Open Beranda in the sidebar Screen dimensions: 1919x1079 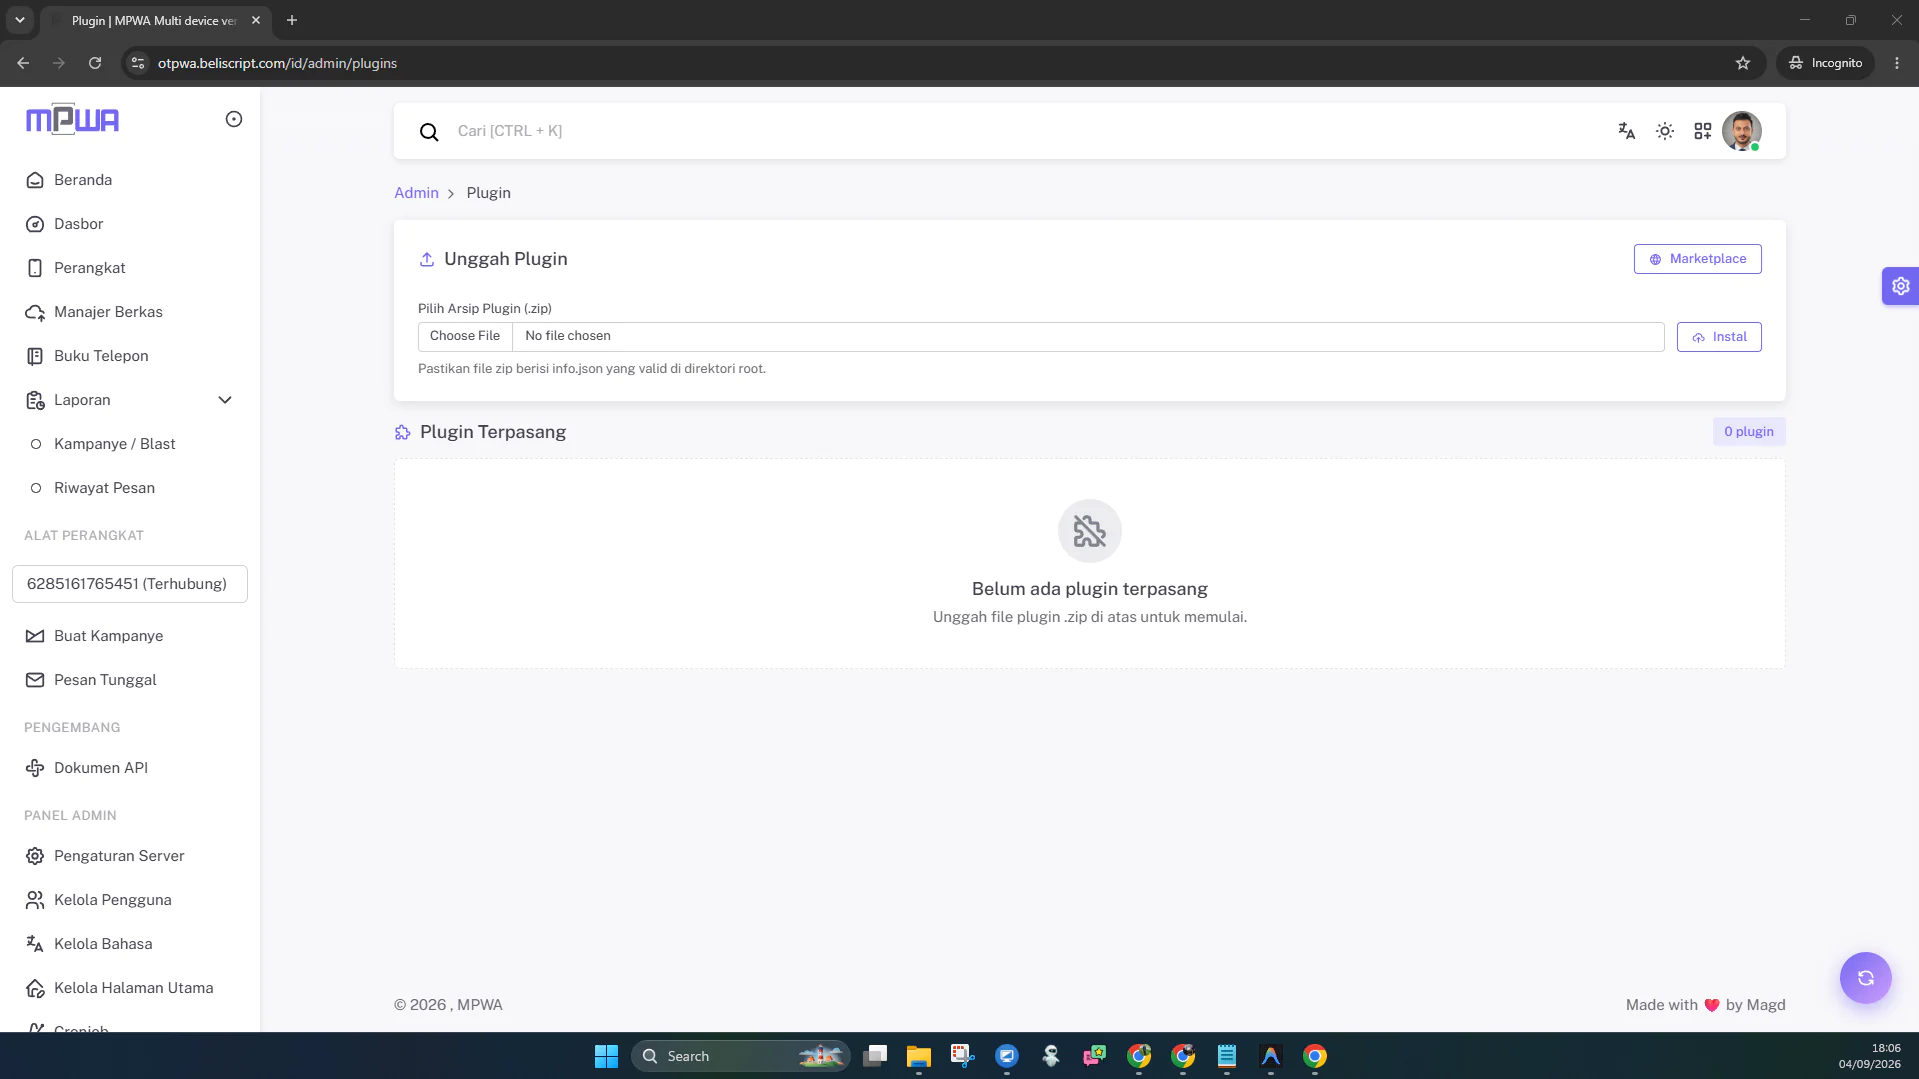tap(130, 180)
